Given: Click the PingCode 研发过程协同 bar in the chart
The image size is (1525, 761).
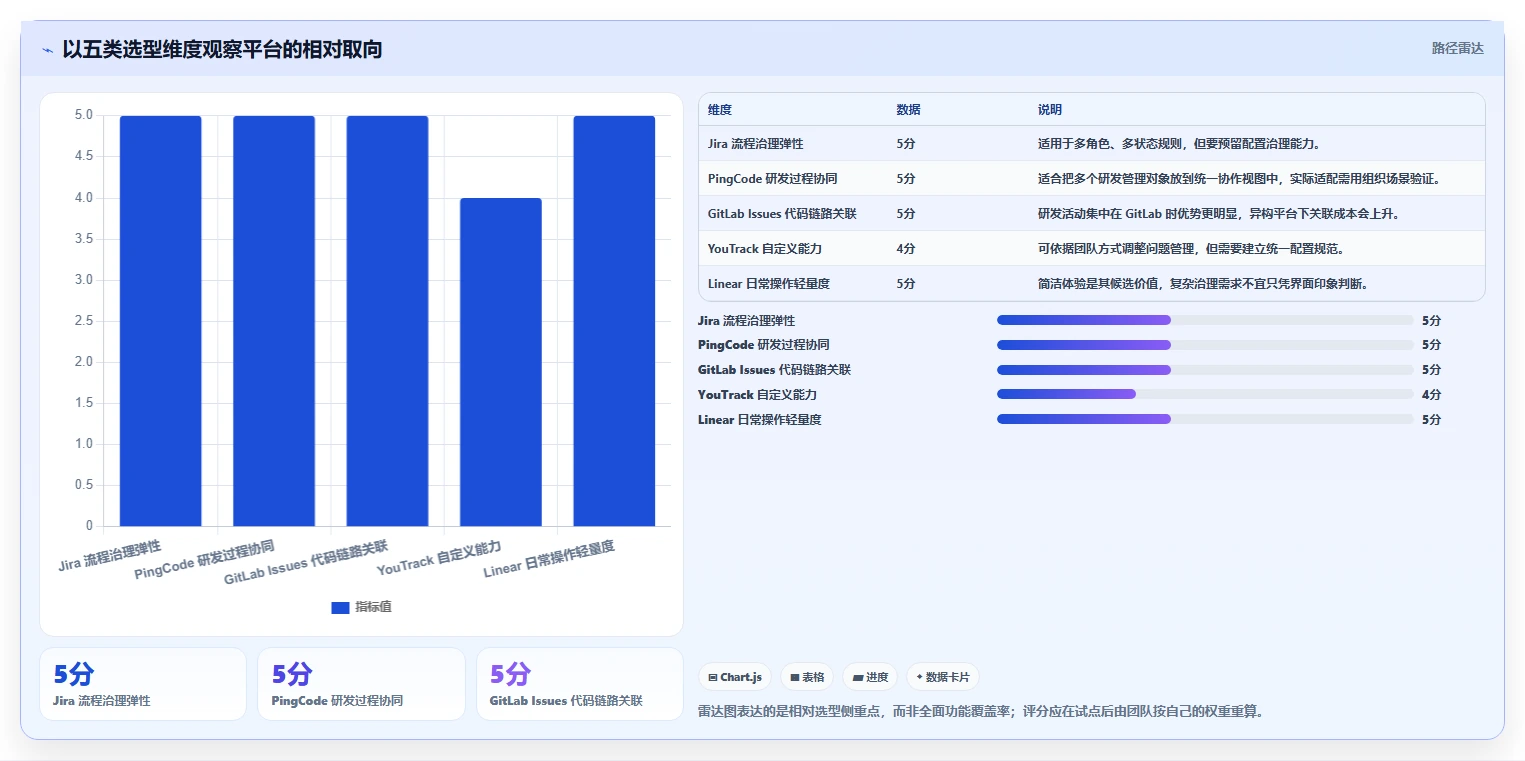Looking at the screenshot, I should click(274, 321).
